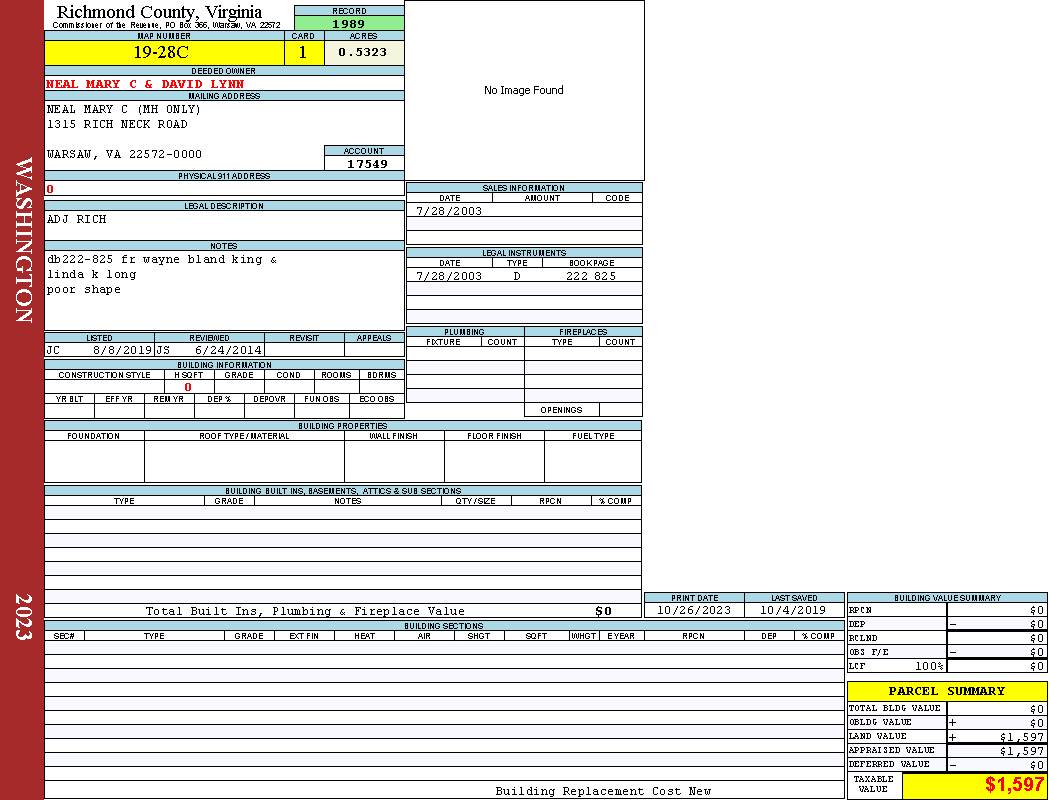Viewport: 1050px width, 800px height.
Task: Click the ADJ RICH legal description text
Action: (77, 219)
